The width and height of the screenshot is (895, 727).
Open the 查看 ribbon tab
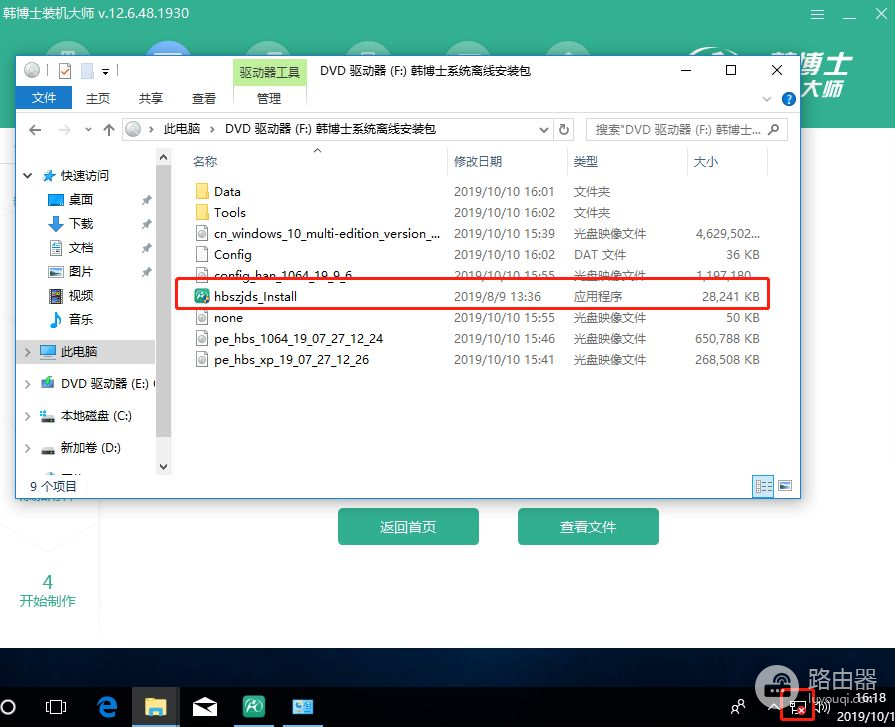(x=204, y=98)
